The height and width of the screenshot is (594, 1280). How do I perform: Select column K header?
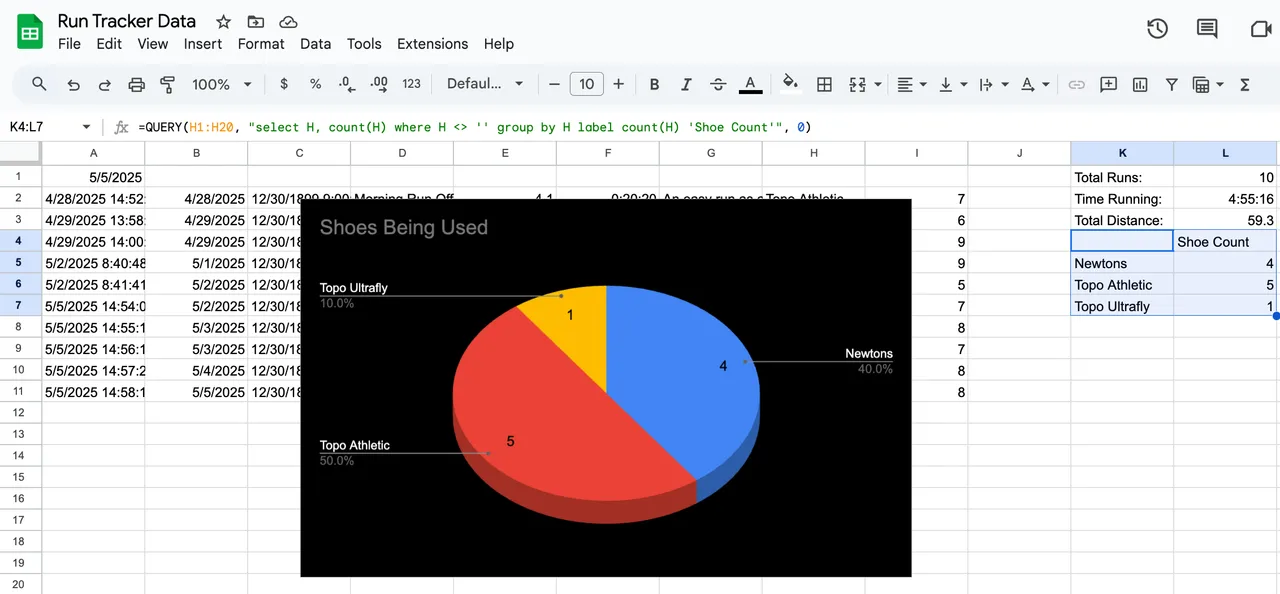click(1122, 153)
